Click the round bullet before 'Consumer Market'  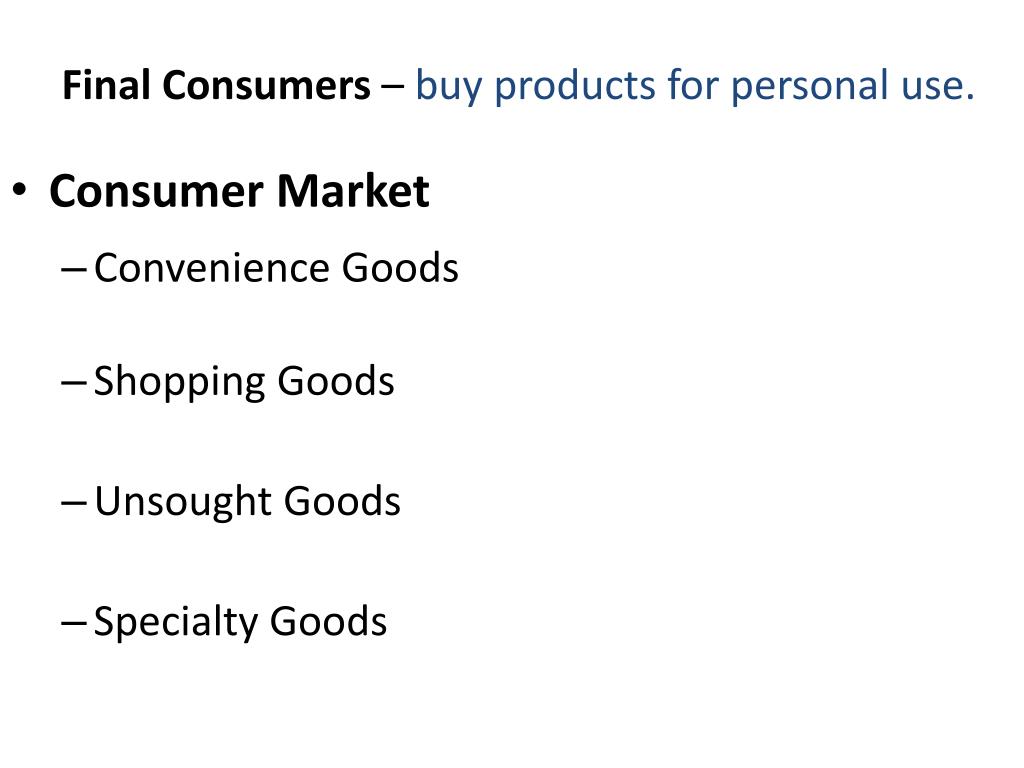pyautogui.click(x=20, y=189)
